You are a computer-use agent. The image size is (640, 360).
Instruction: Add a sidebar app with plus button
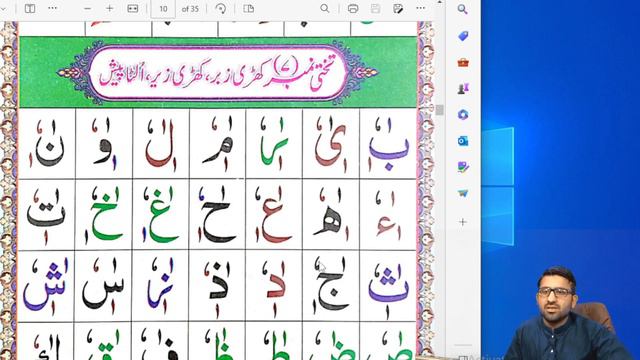pos(463,222)
